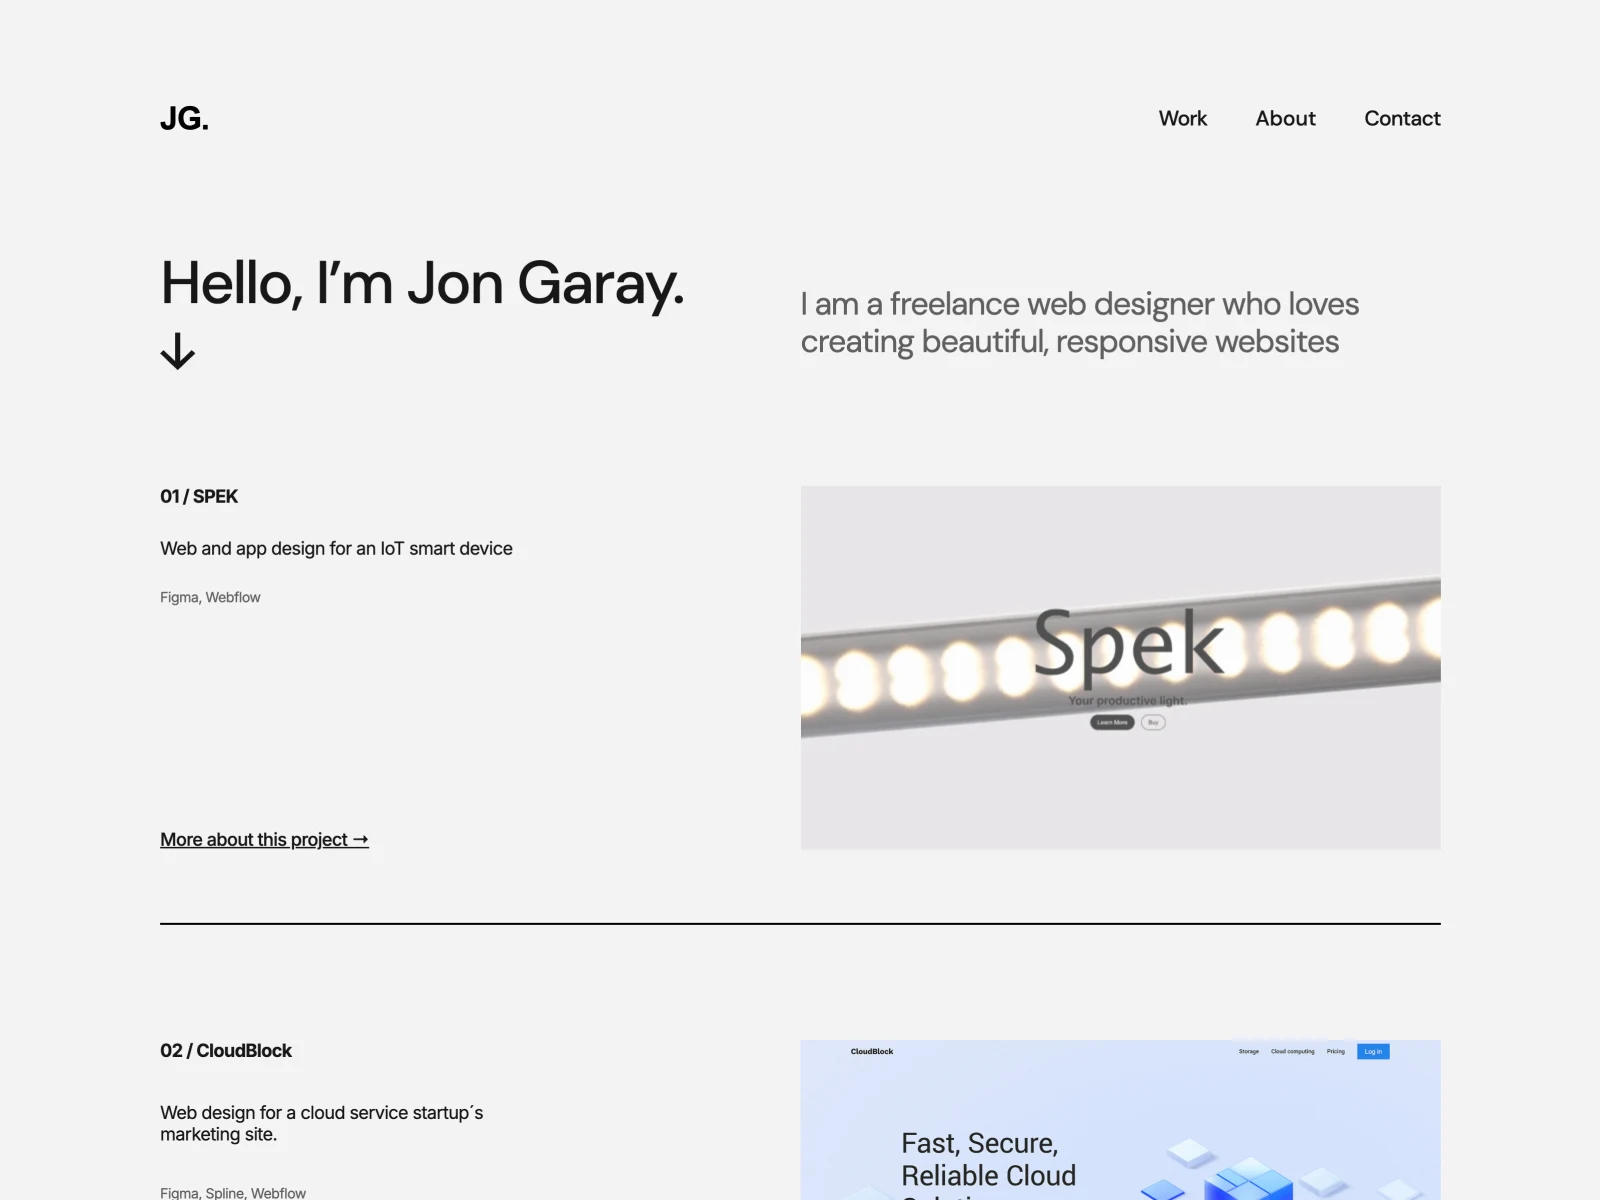Click 'Cloud computing' in the CloudBlock preview
1600x1200 pixels.
tap(1293, 1051)
